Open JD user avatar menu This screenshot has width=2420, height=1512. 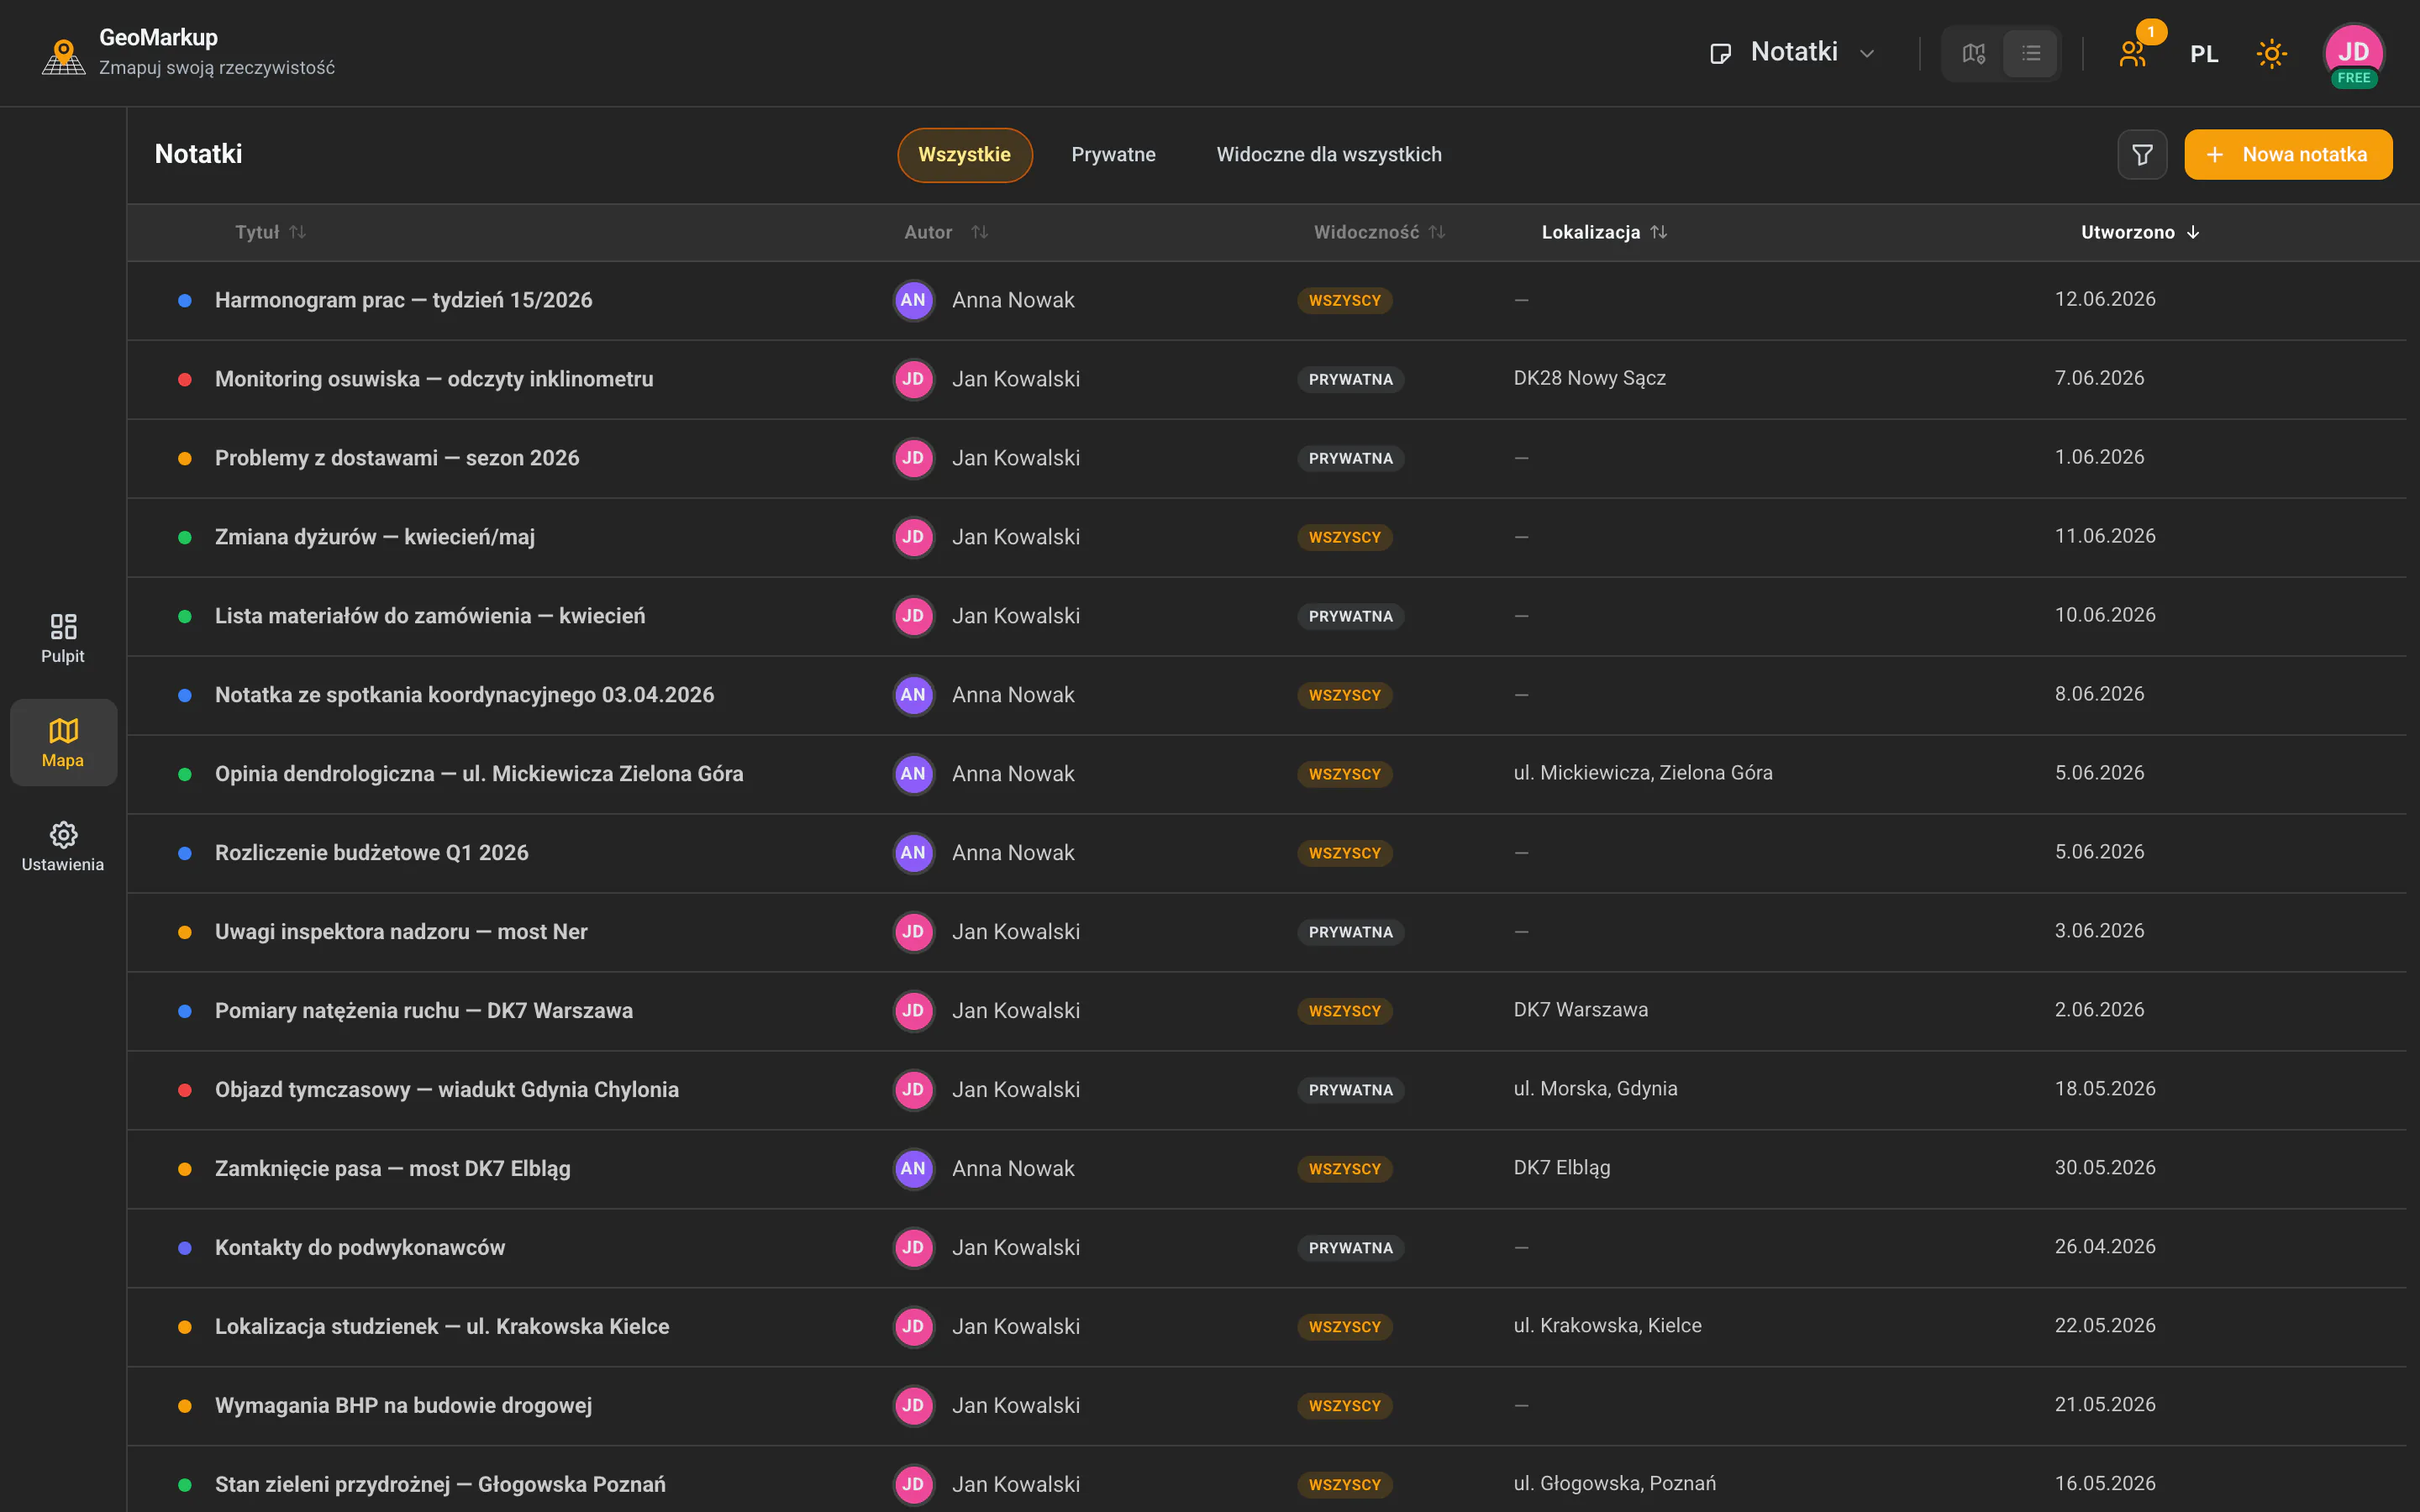[x=2353, y=54]
